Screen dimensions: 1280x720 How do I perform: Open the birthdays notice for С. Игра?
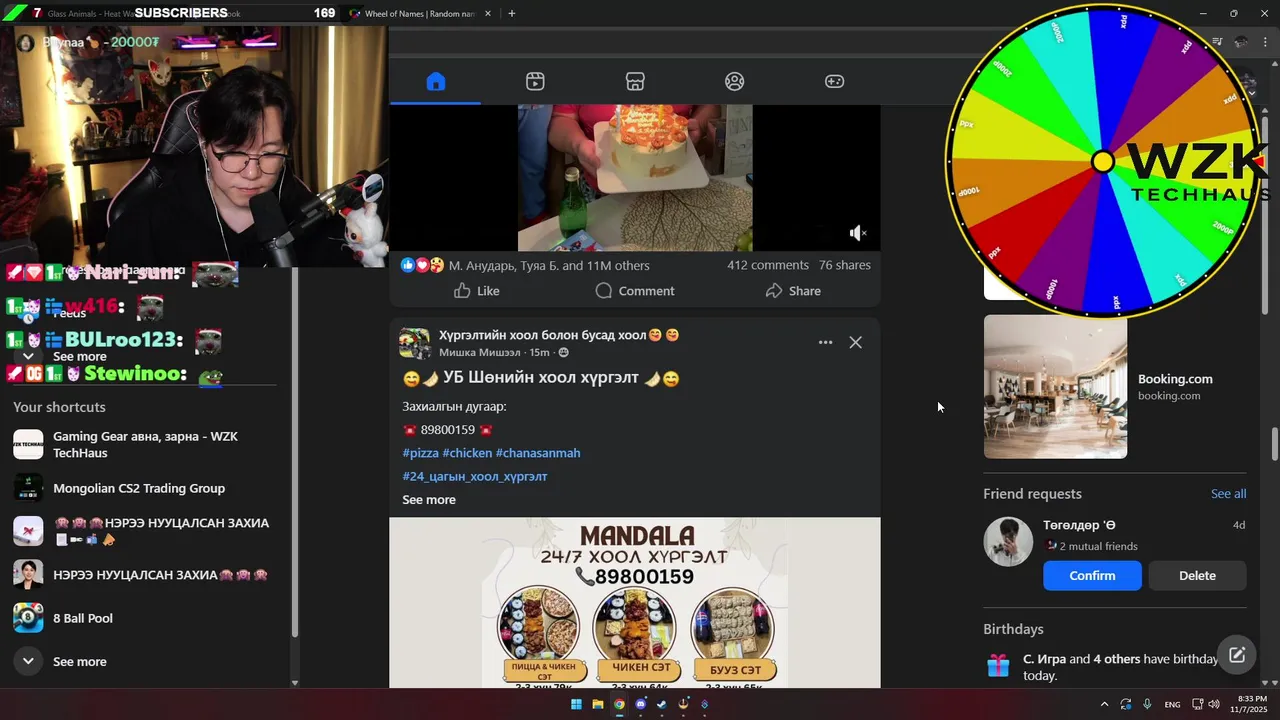(1115, 667)
